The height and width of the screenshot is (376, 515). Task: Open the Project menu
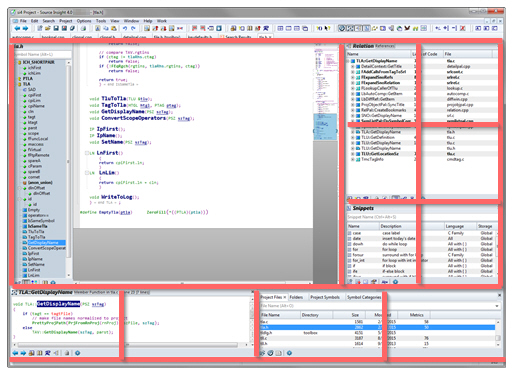66,21
